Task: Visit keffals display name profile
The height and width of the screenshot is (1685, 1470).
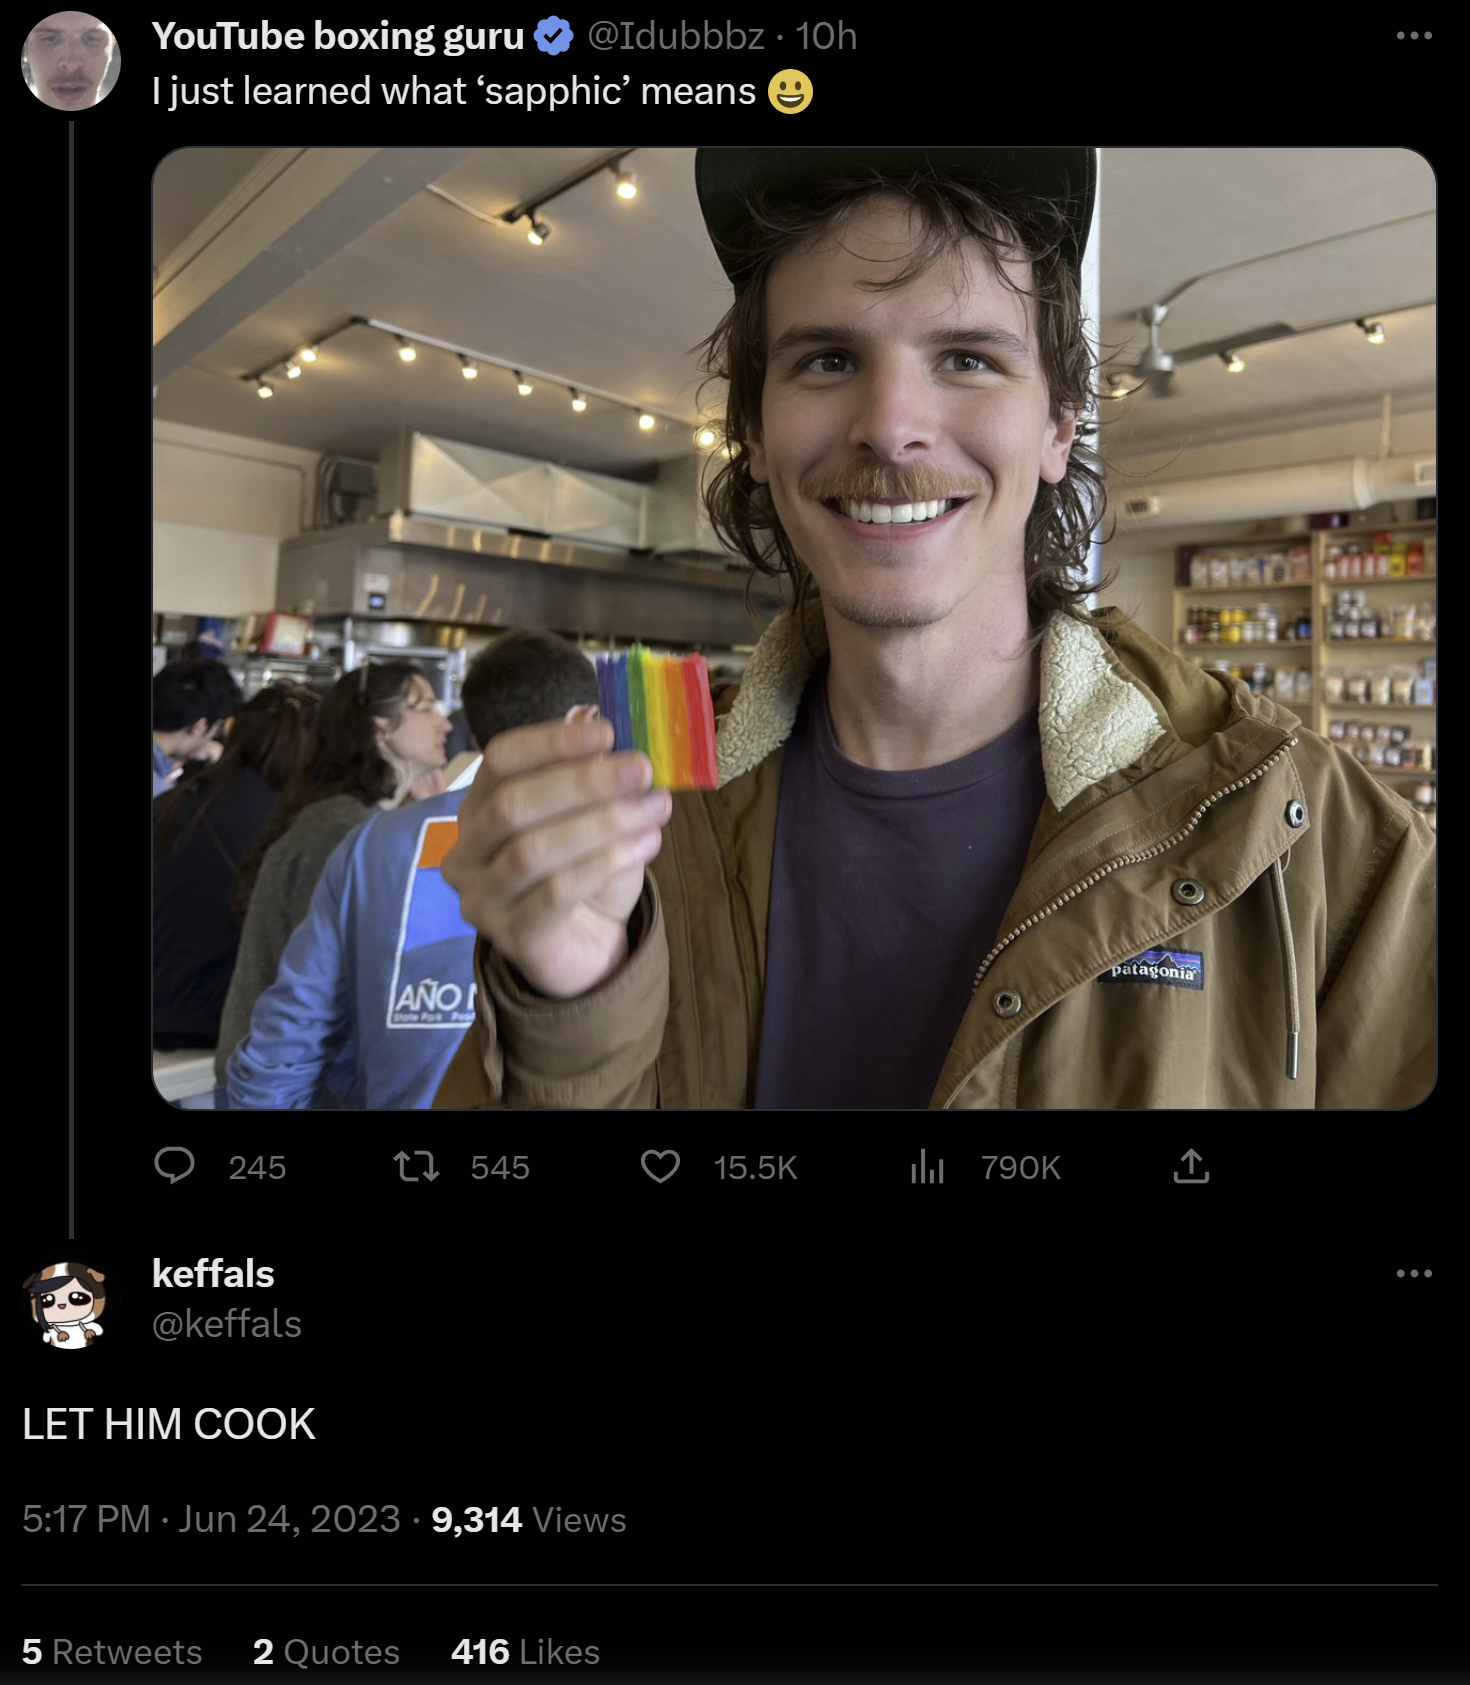Action: pos(213,1274)
